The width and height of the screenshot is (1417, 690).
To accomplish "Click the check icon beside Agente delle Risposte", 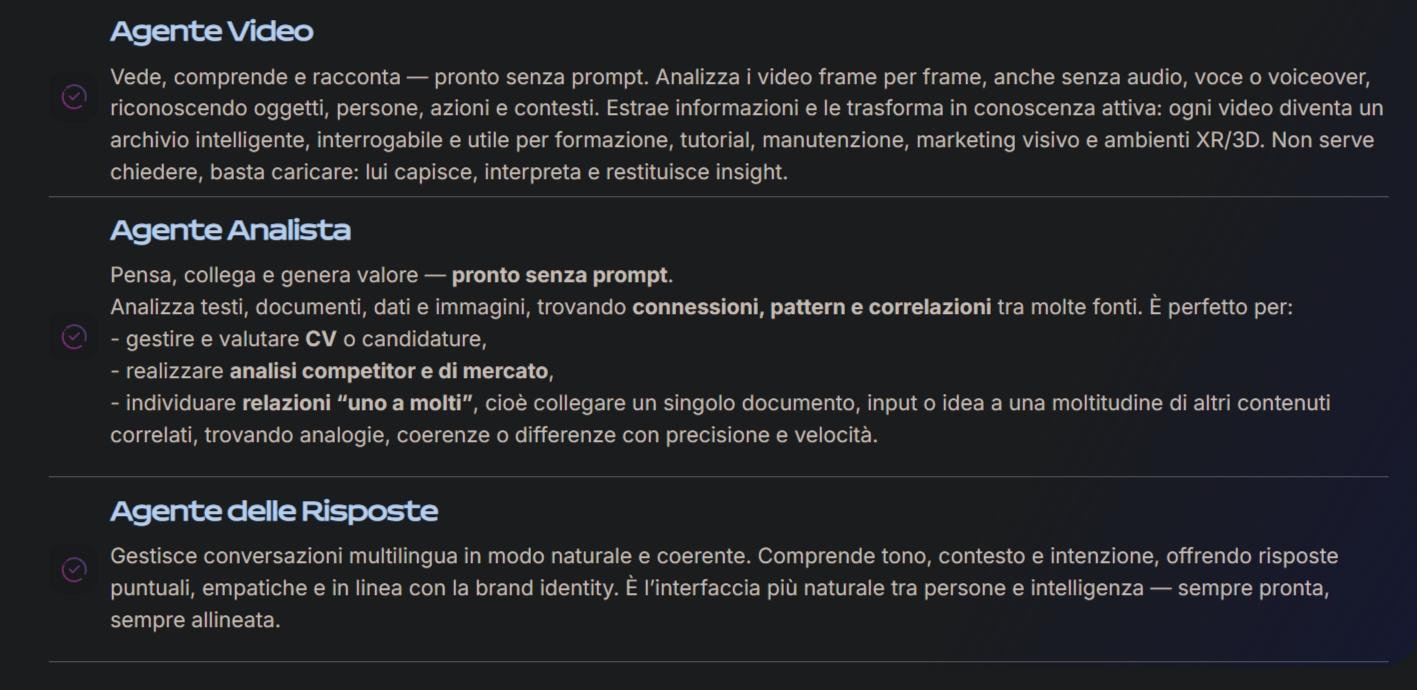I will 74,569.
